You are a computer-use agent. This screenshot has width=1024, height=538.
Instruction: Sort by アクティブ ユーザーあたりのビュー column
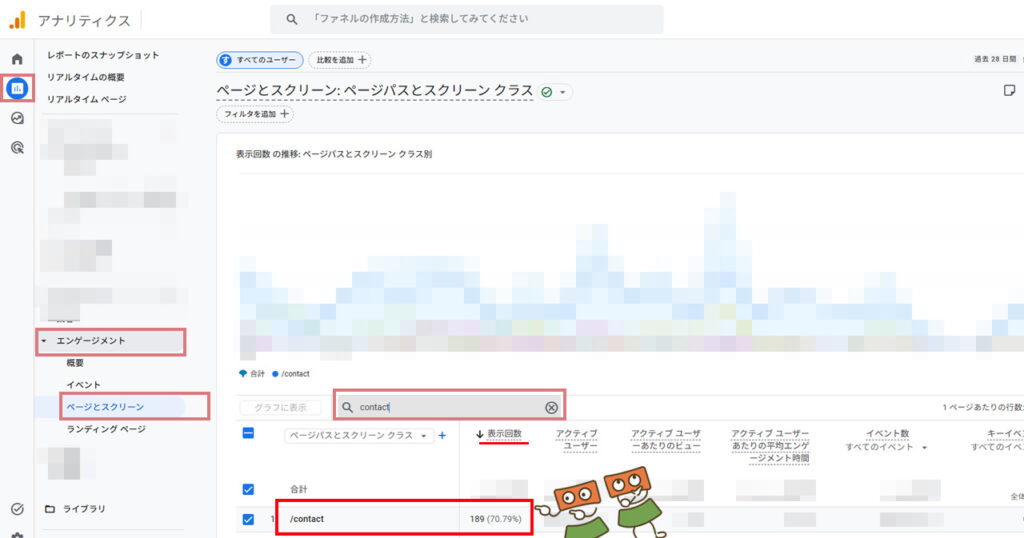(666, 439)
